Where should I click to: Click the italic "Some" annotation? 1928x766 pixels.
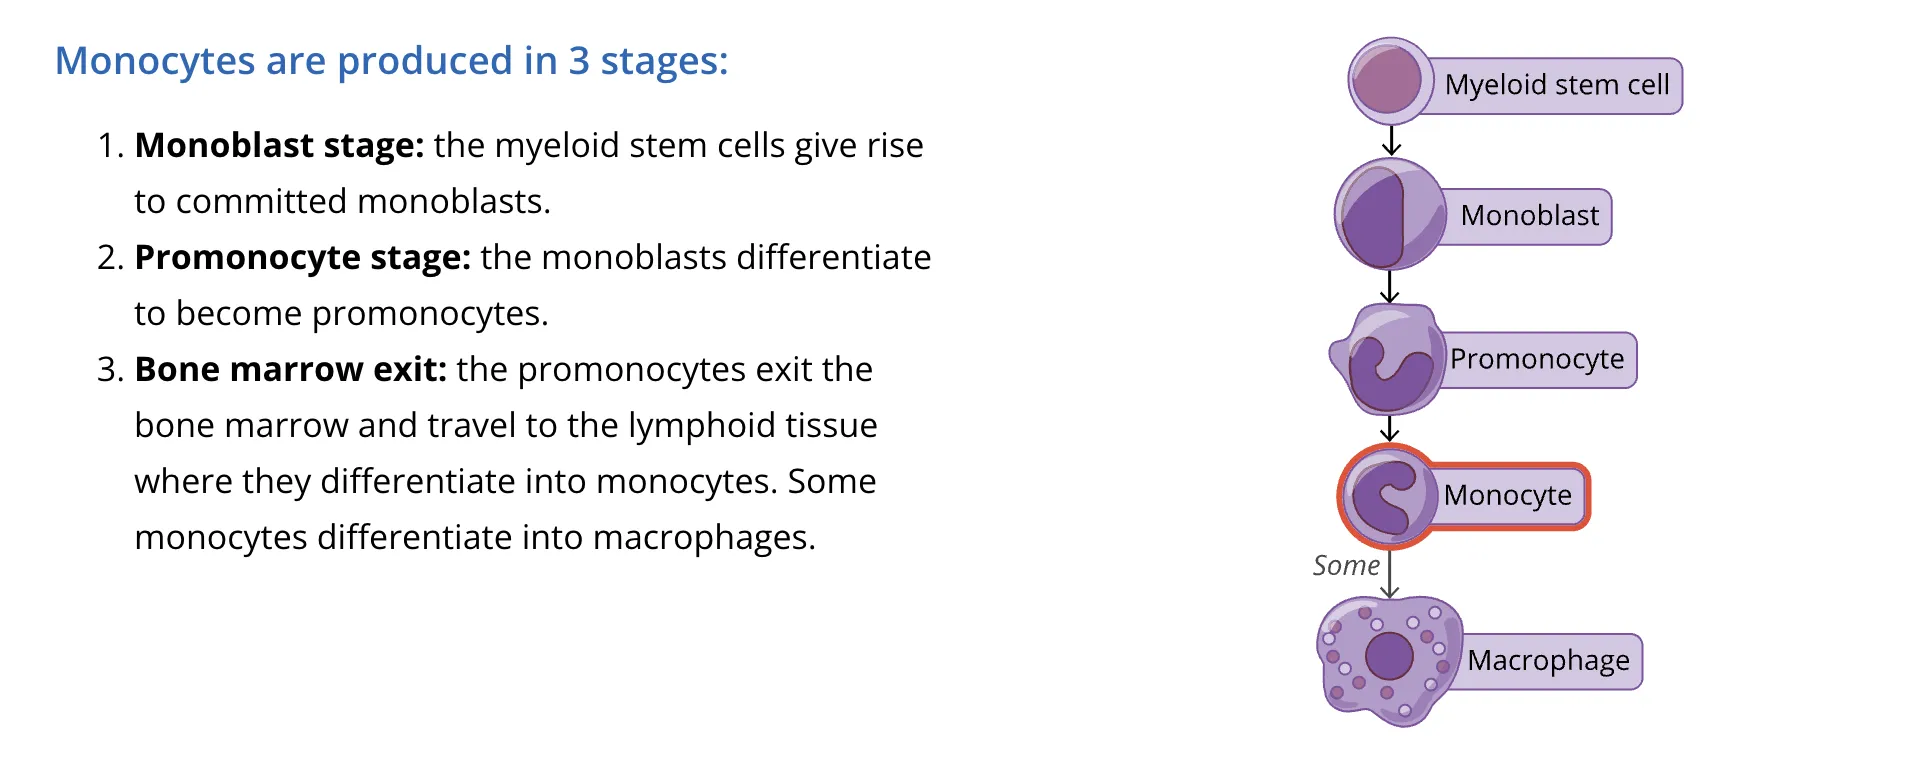(x=1346, y=566)
